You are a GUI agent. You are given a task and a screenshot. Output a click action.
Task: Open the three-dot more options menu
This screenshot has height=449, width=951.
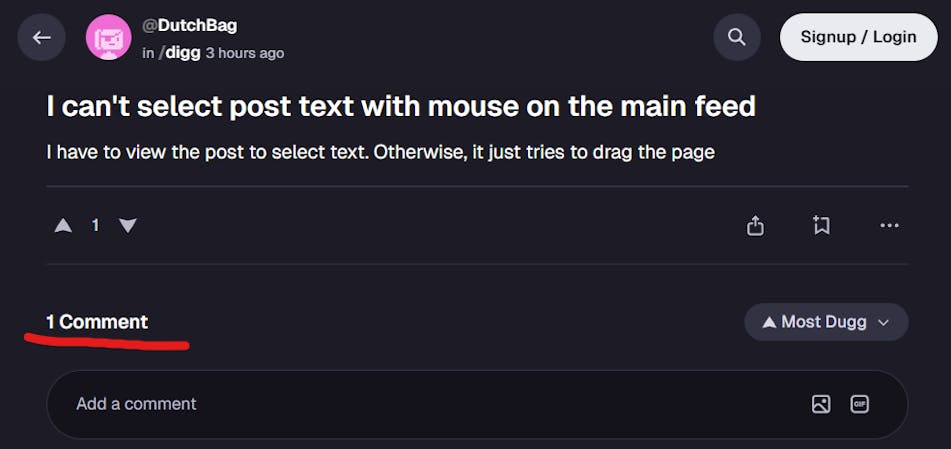point(889,226)
